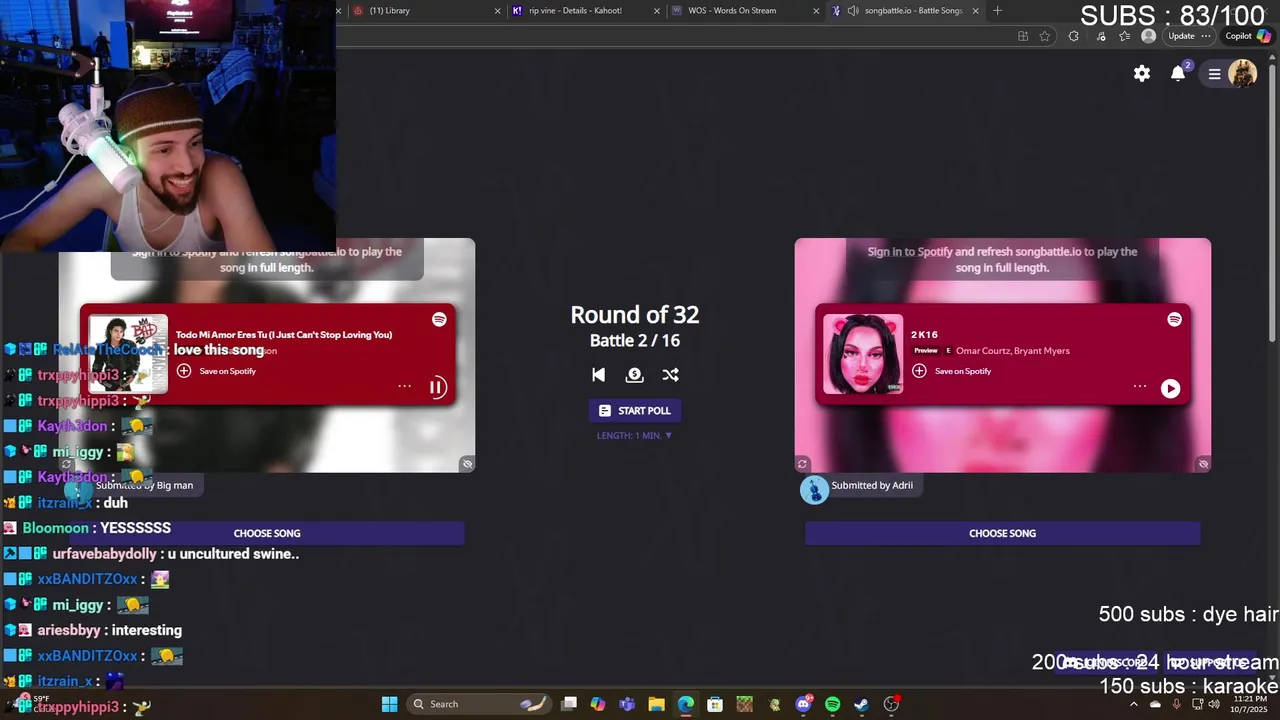Close the Kahoot tab

[x=657, y=11]
